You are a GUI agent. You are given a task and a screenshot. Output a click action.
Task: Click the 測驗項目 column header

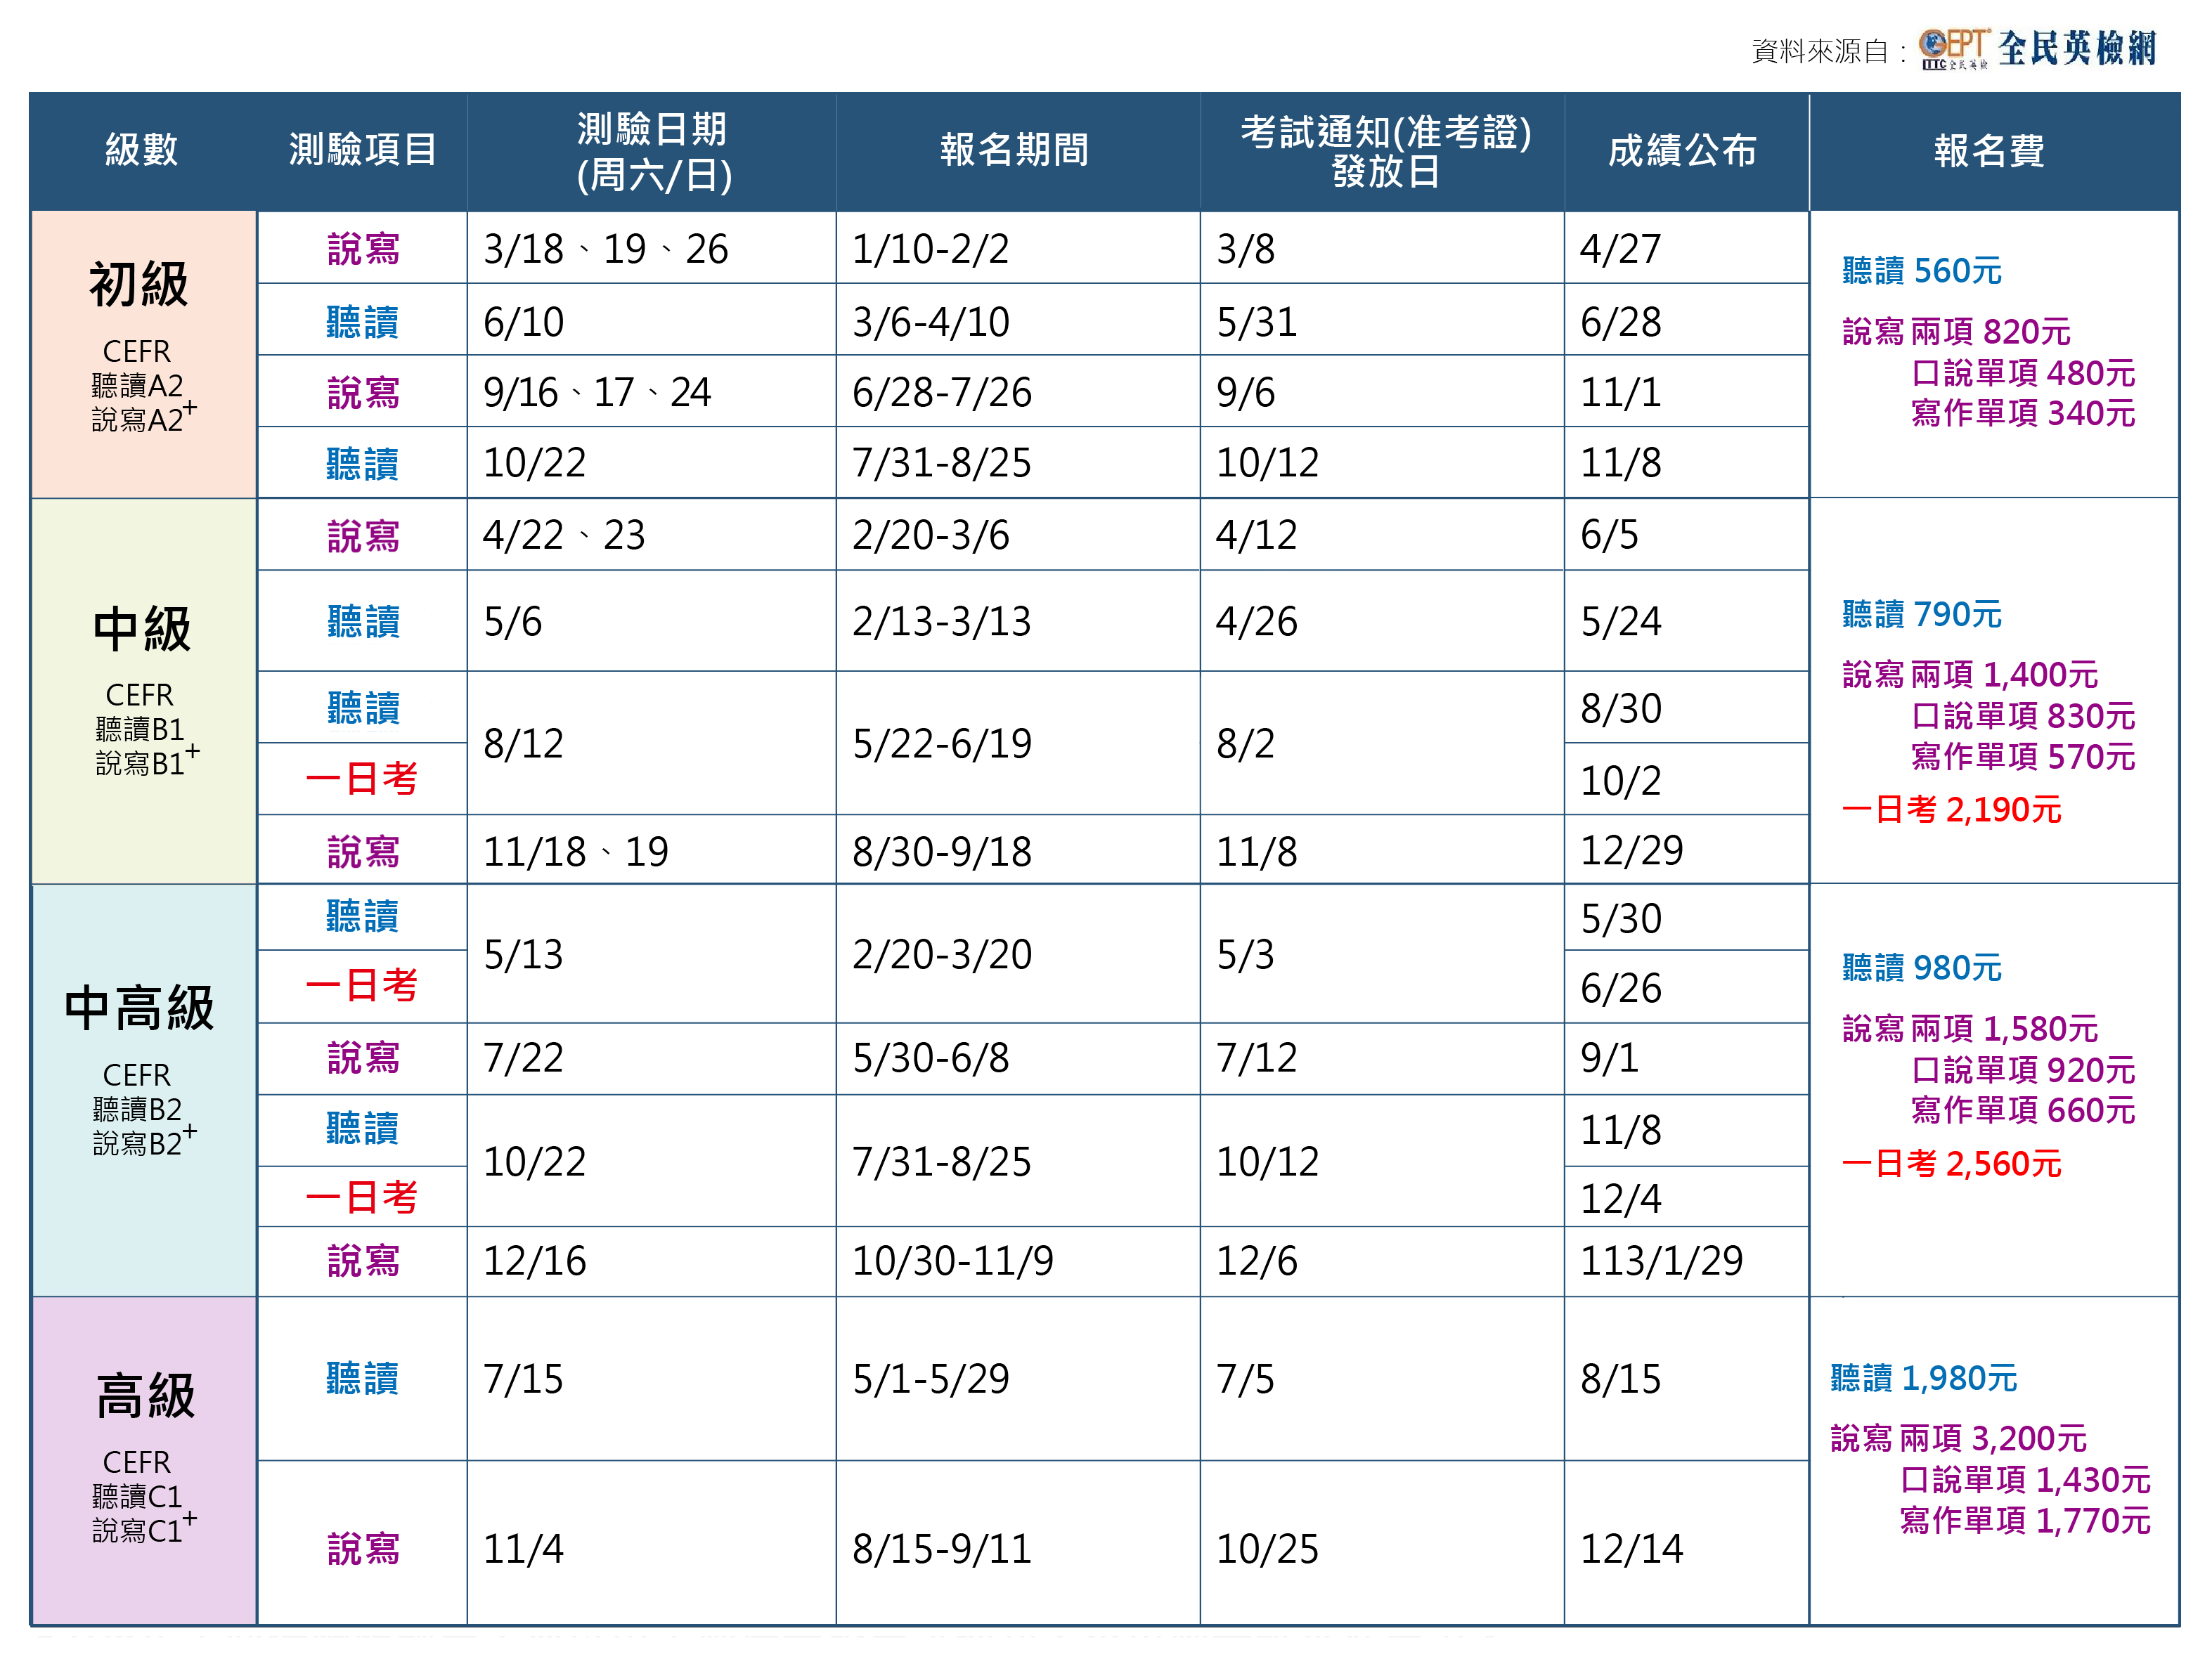(x=362, y=150)
